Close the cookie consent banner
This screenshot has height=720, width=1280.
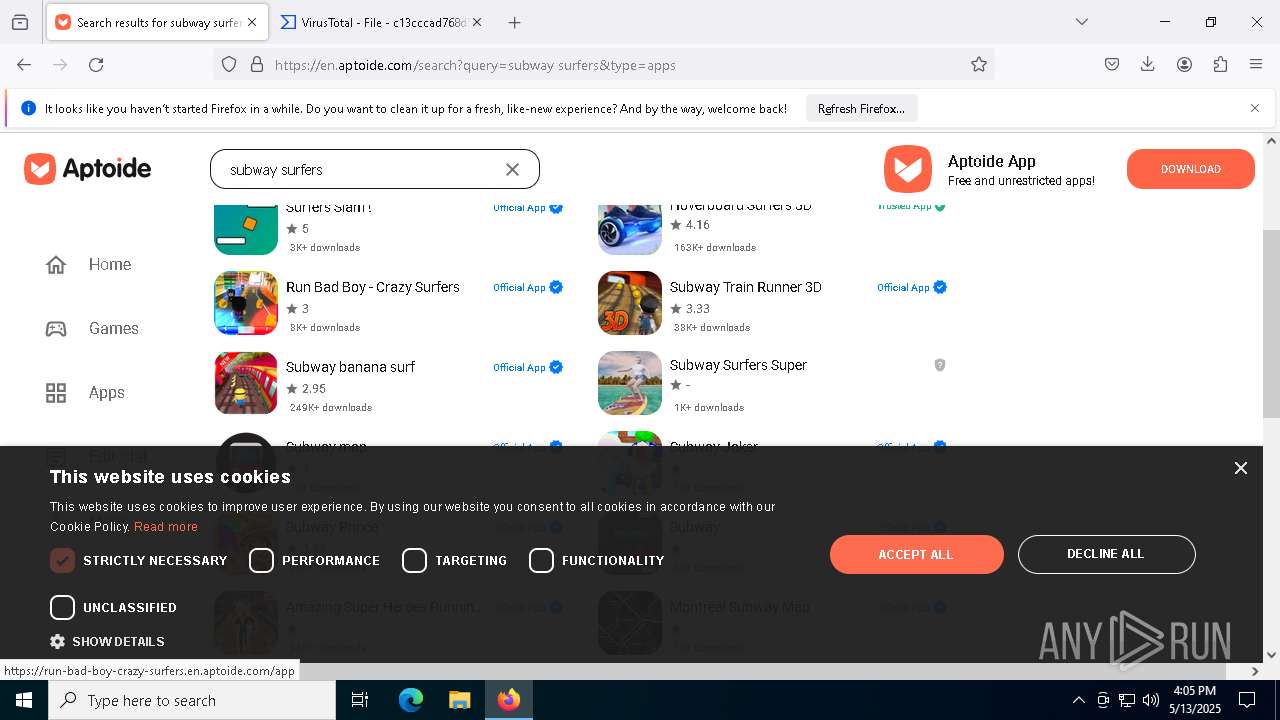click(x=1240, y=468)
